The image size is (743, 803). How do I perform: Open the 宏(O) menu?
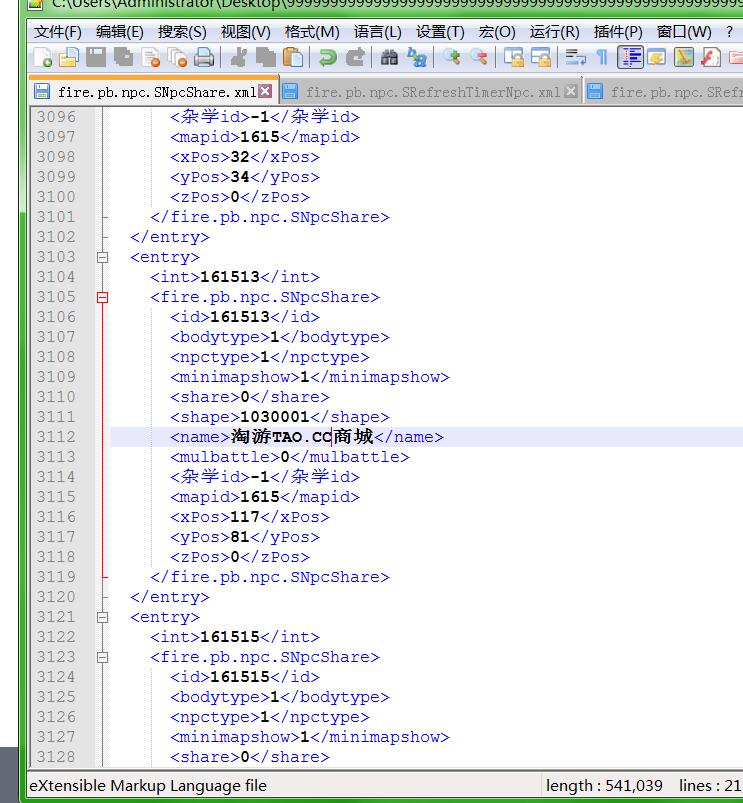click(497, 32)
